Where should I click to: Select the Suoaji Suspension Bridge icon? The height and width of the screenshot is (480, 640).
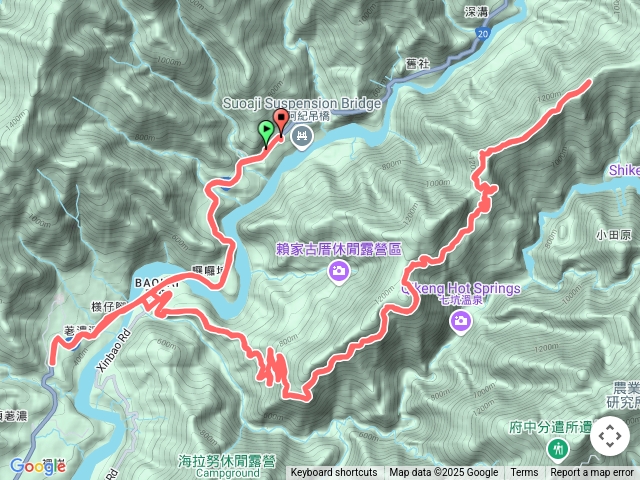pyautogui.click(x=302, y=137)
